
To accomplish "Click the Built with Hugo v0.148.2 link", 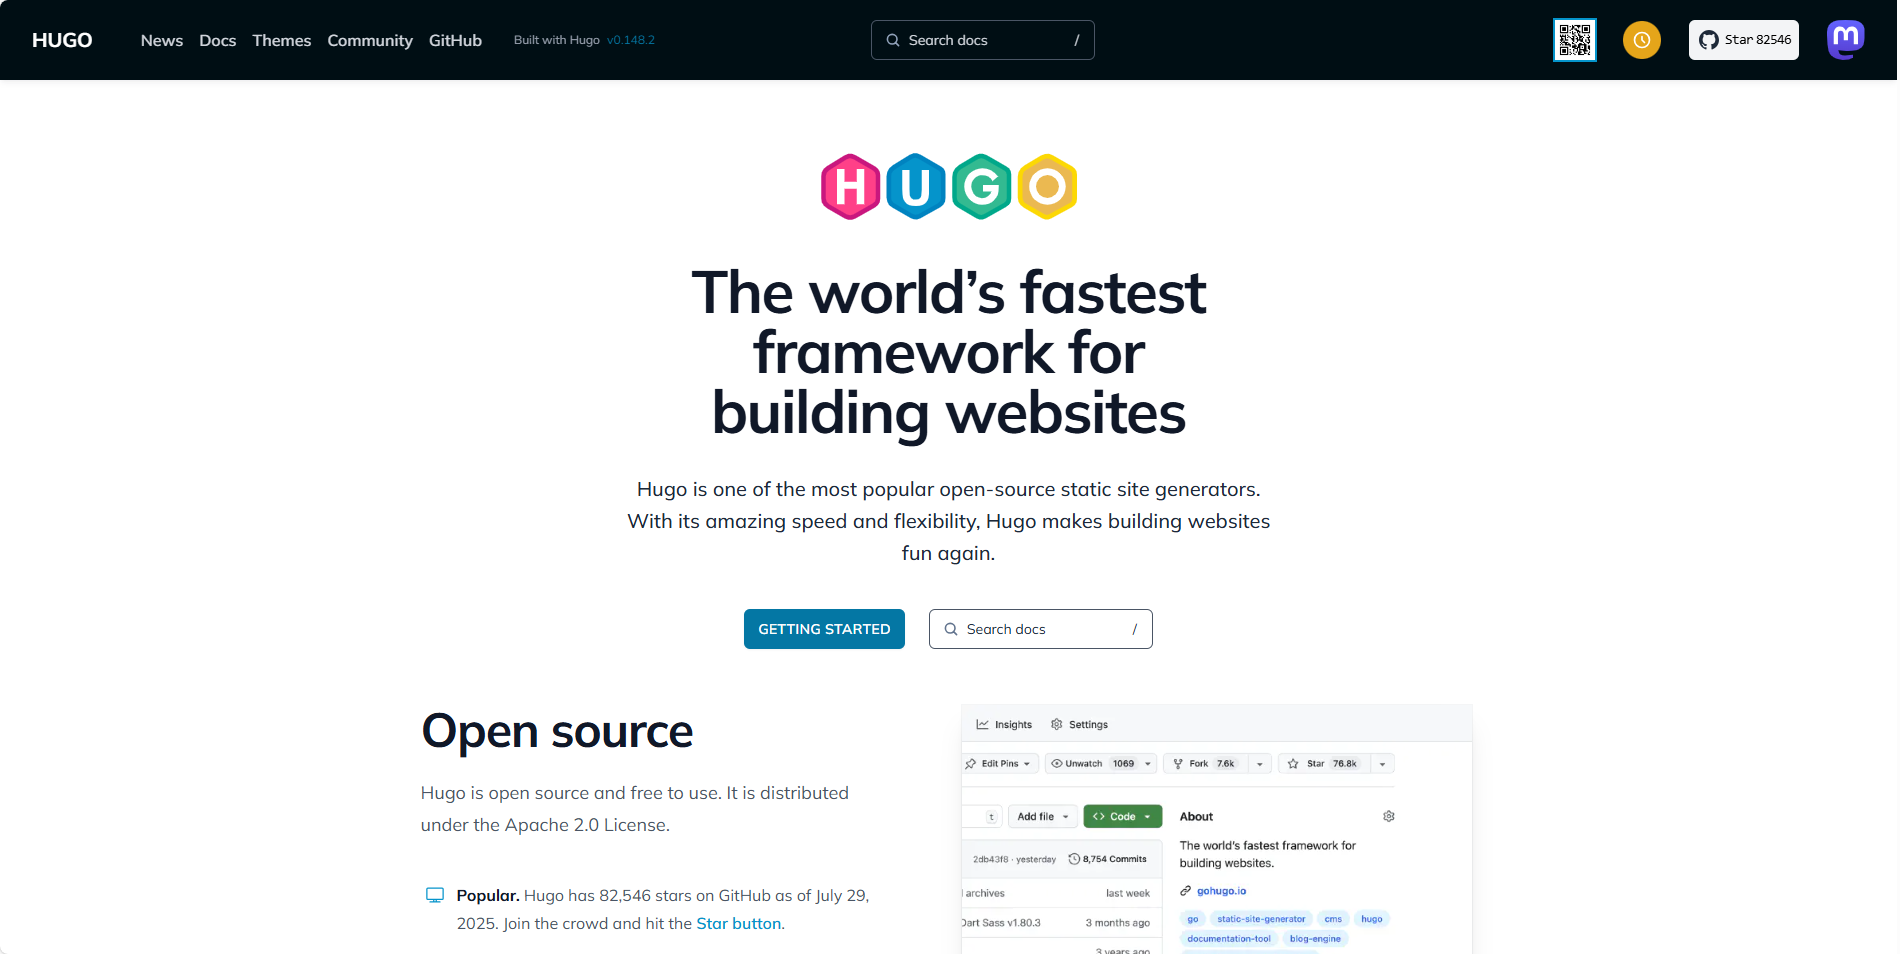I will point(584,40).
